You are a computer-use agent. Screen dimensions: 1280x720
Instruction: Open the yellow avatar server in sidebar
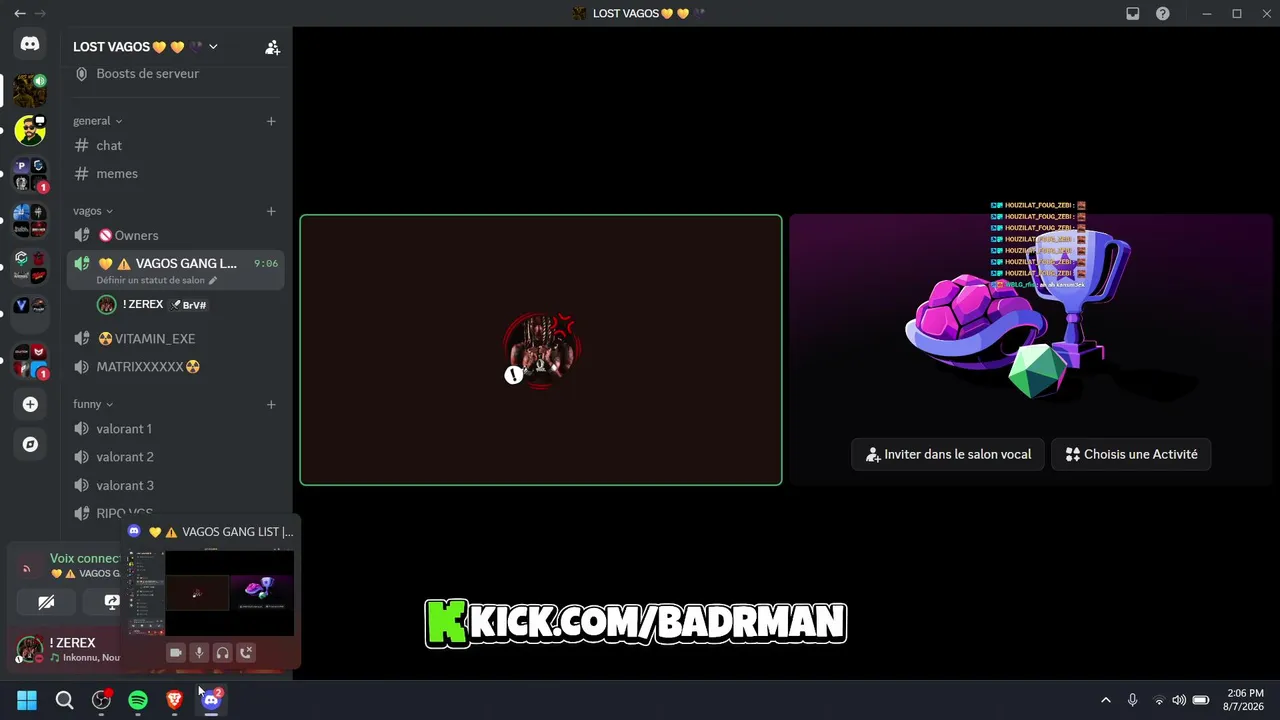30,130
